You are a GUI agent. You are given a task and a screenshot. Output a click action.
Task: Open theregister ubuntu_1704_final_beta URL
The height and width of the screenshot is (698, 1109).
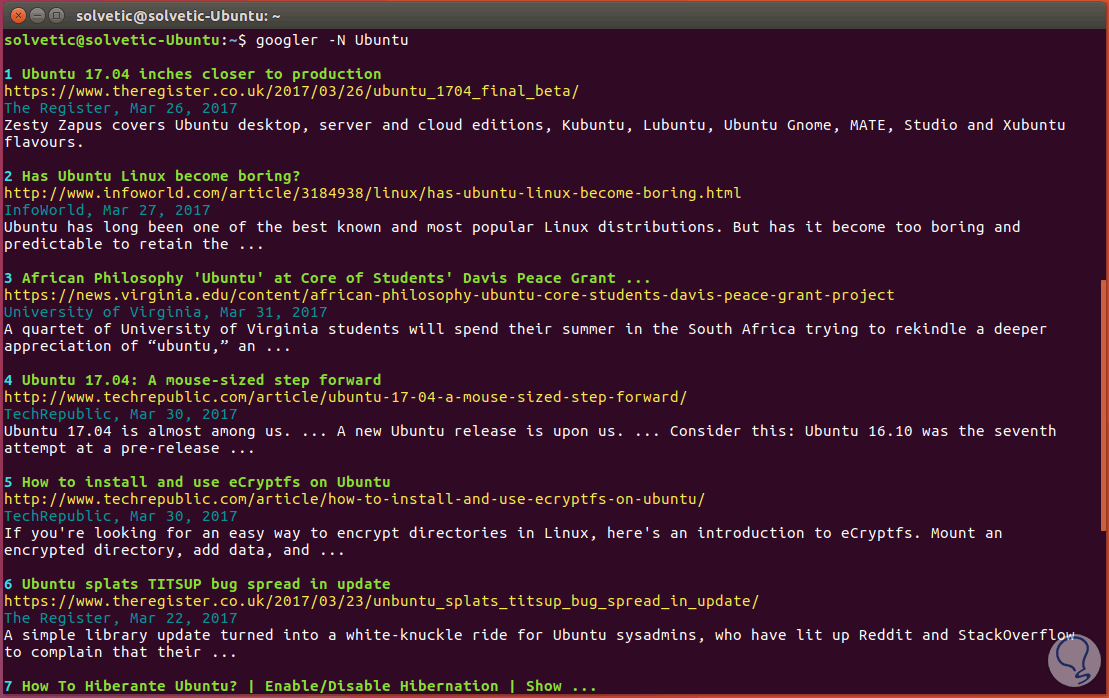291,91
